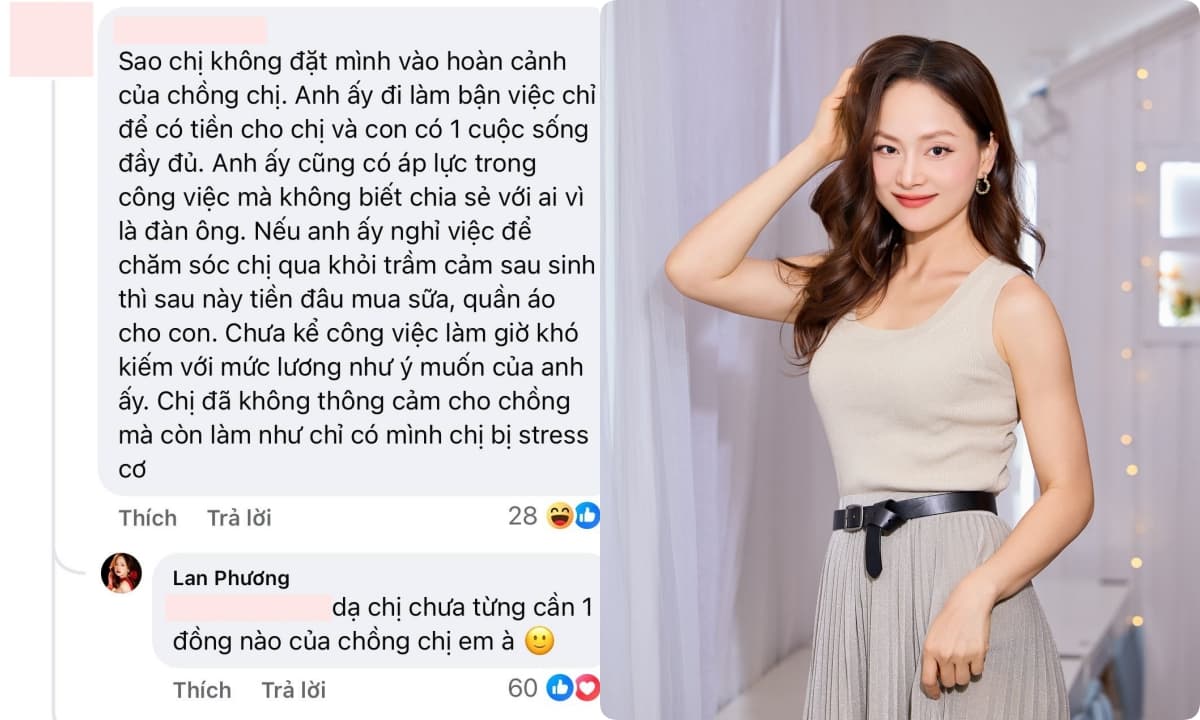Click Thích under the long comment

tap(148, 518)
